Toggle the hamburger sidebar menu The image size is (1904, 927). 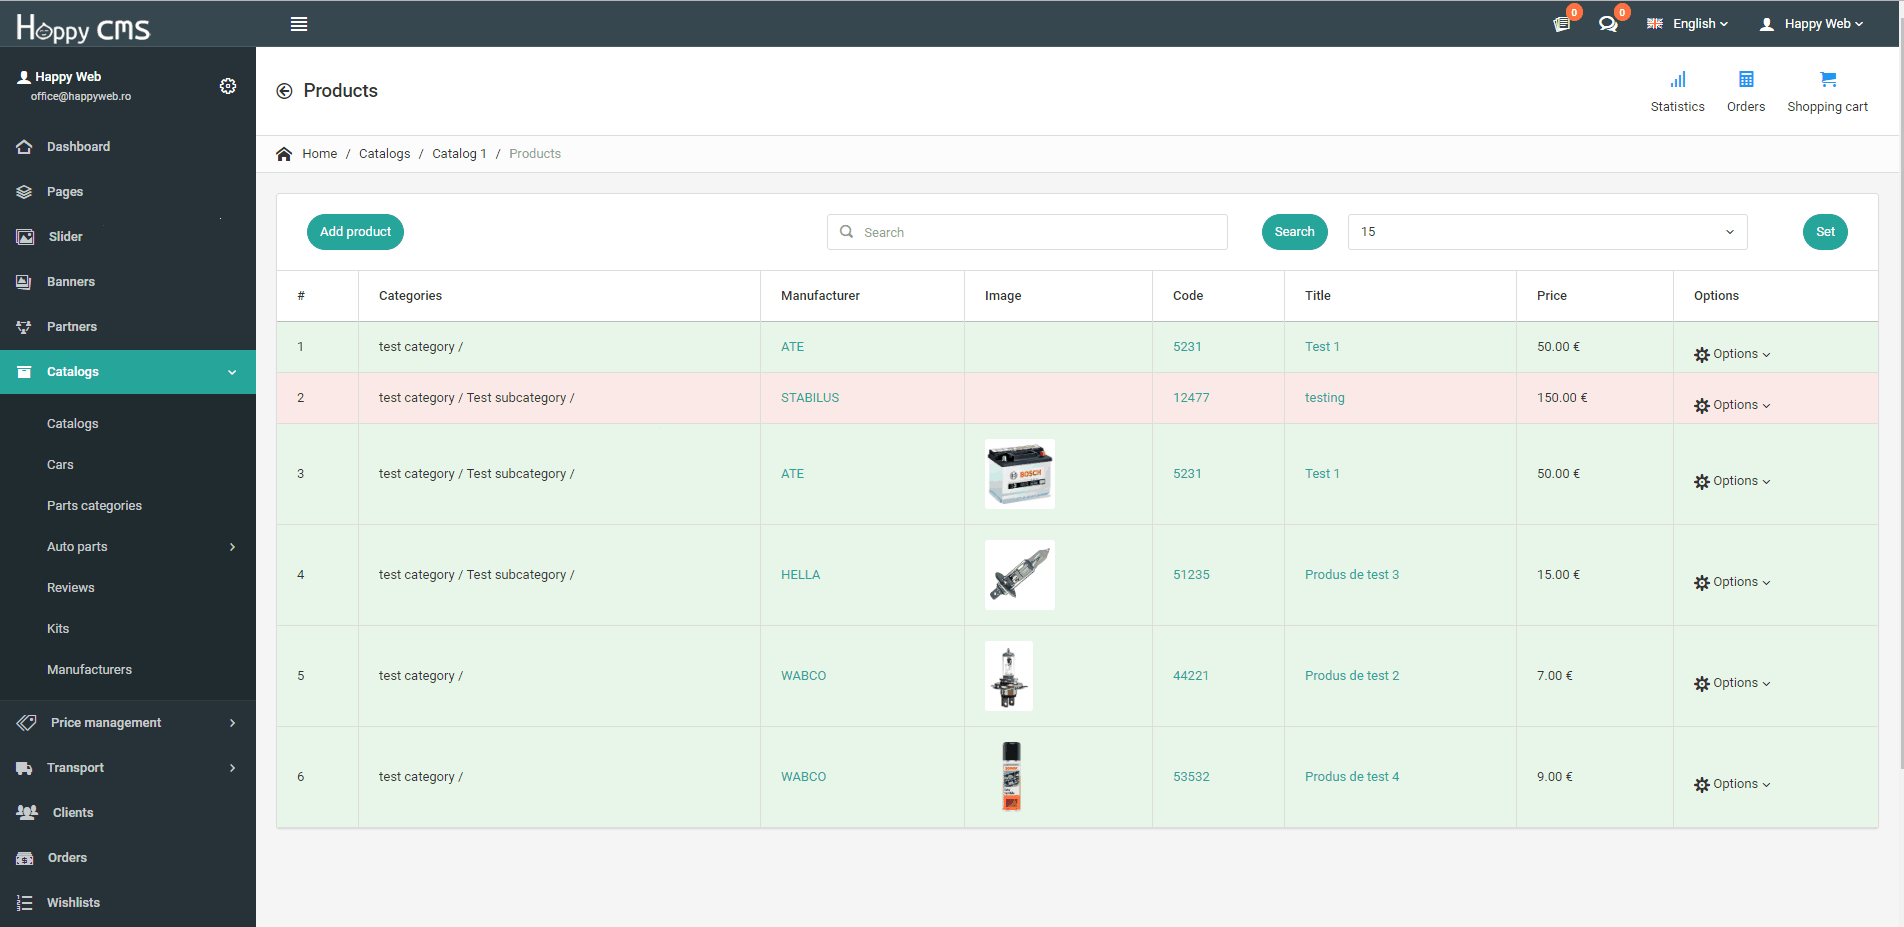coord(298,24)
